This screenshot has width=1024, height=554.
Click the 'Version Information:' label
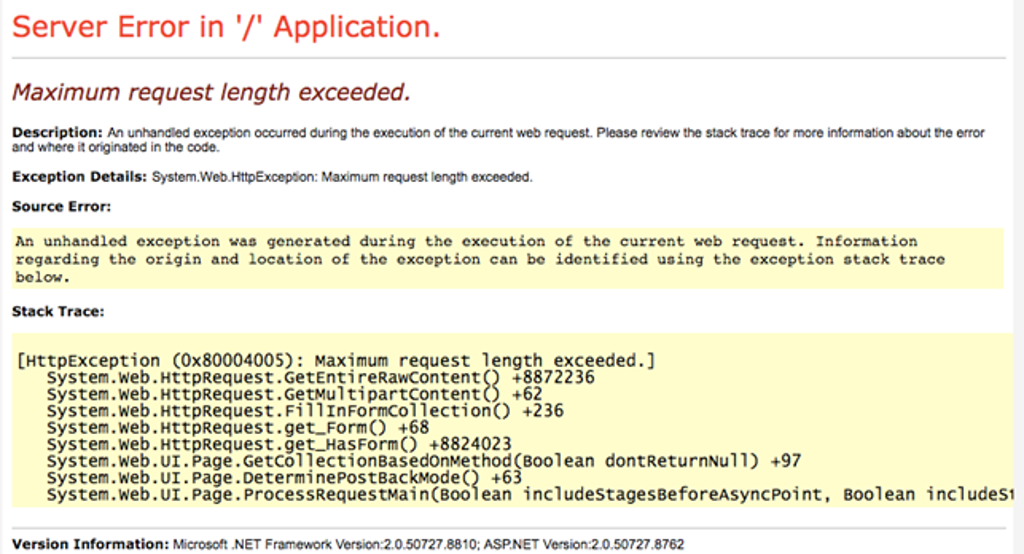(x=90, y=544)
